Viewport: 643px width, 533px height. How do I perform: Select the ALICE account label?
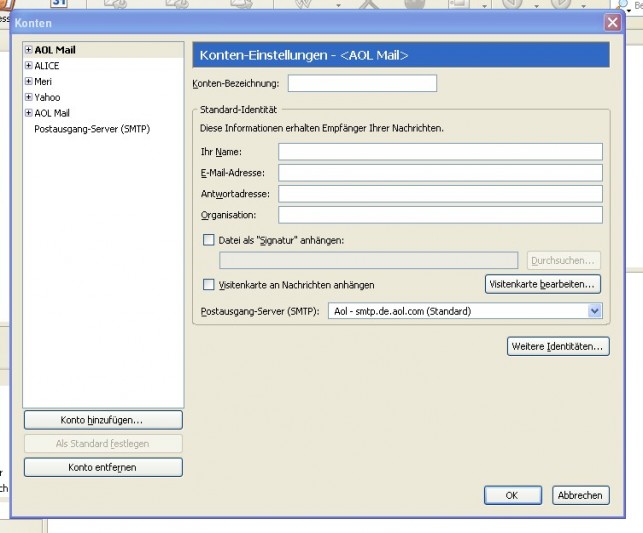[x=47, y=66]
